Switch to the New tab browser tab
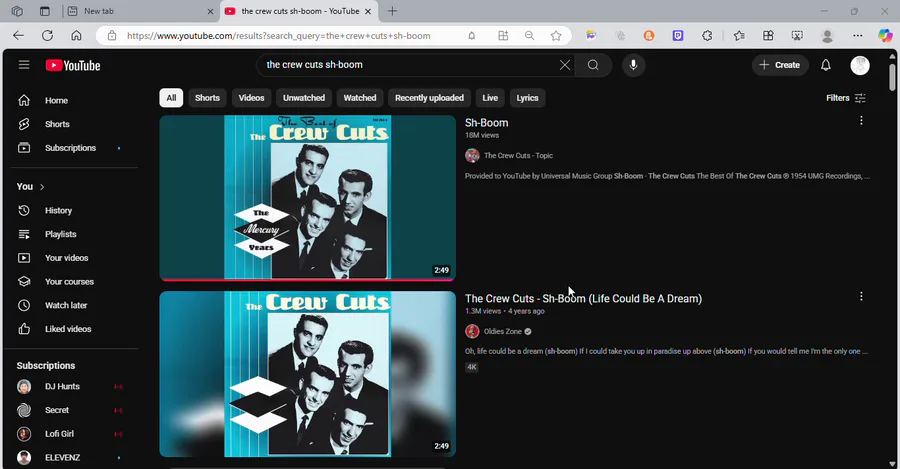The image size is (900, 469). point(141,11)
